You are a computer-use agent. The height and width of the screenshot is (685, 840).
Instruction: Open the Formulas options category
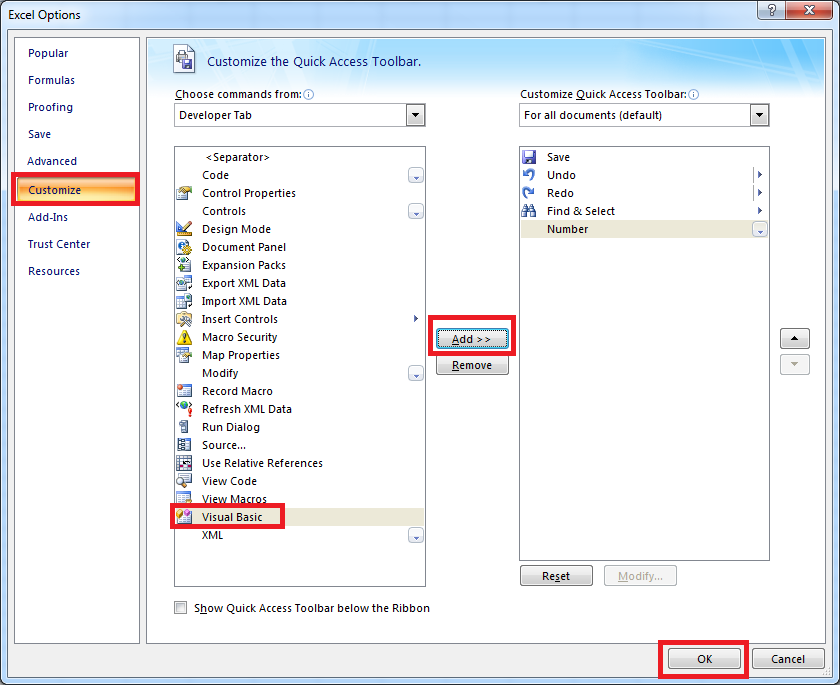[x=51, y=80]
